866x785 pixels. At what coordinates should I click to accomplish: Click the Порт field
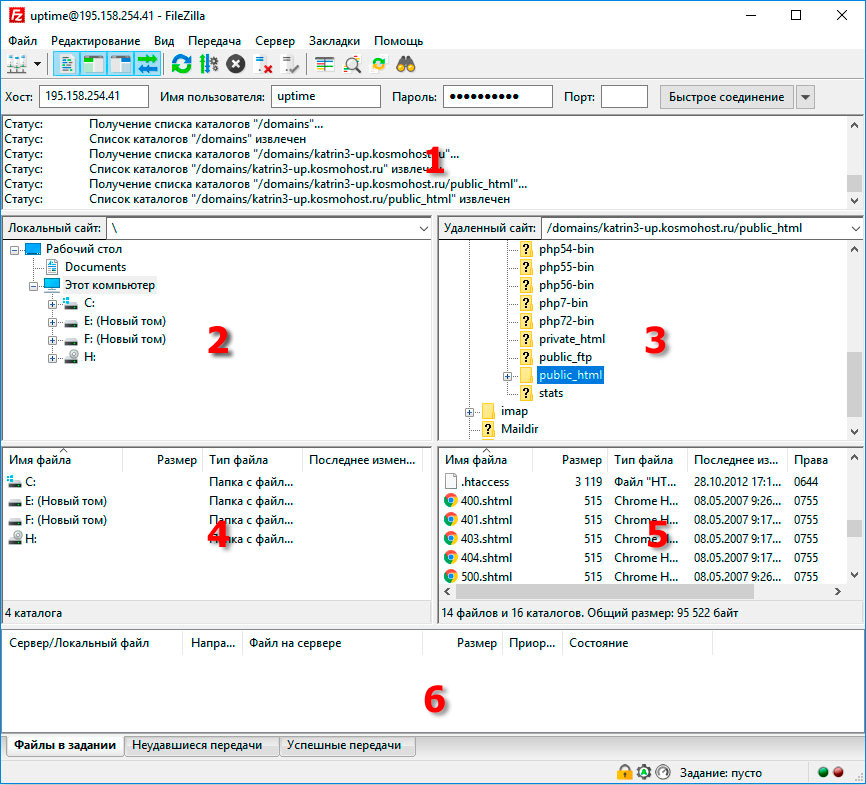(624, 96)
